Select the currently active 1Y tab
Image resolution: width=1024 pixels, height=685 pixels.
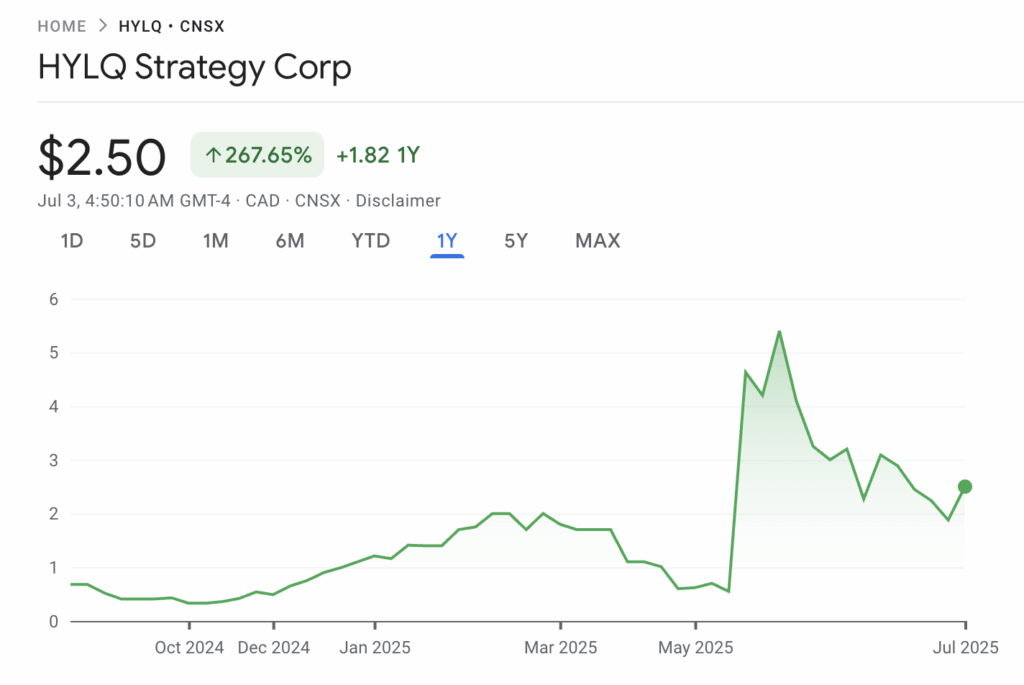446,241
